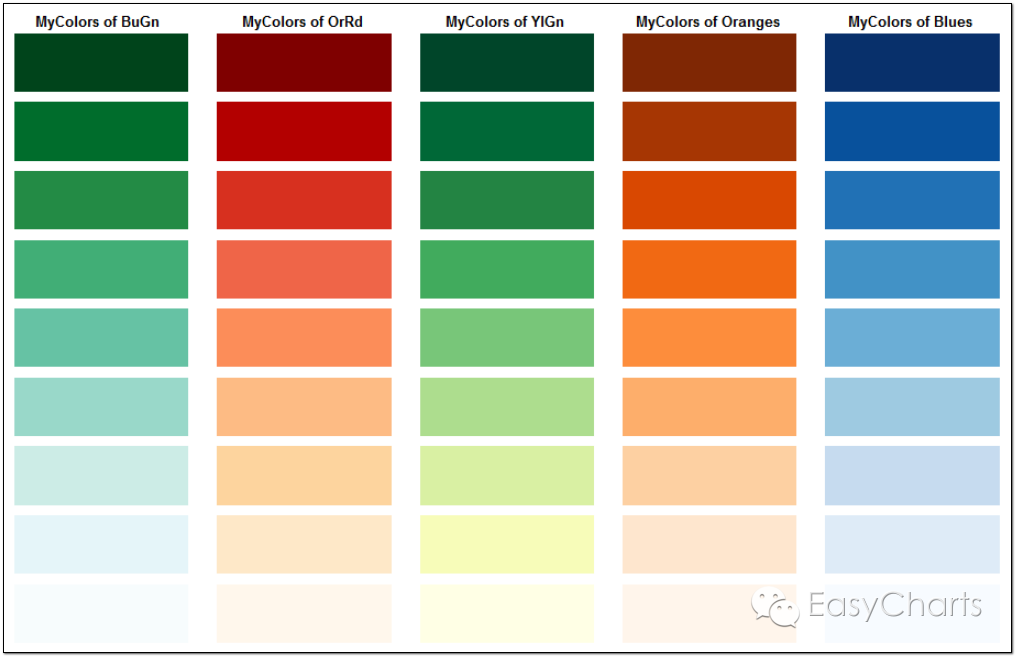Choose the royal blue second Blues swatch
1016x657 pixels.
(x=912, y=132)
